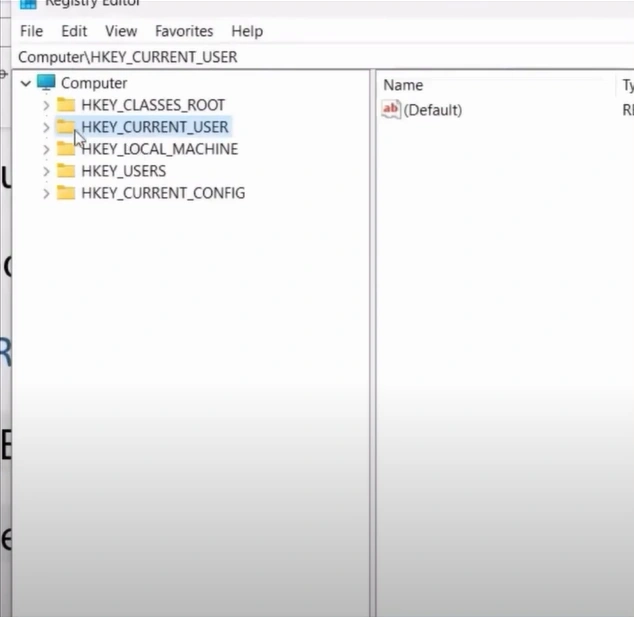Open the Help menu
Screen dimensions: 634x617
[247, 31]
